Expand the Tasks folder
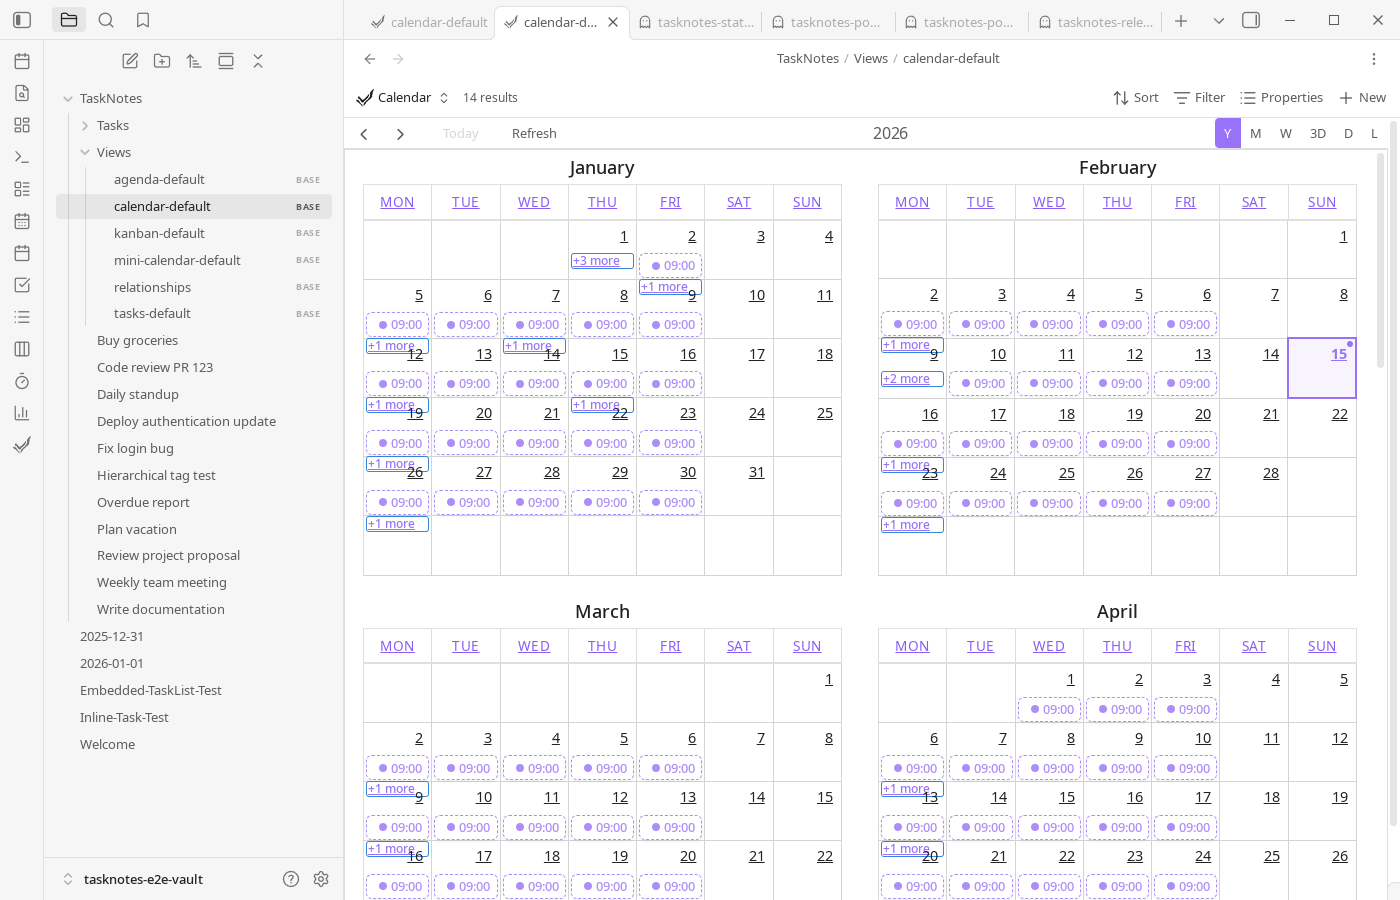This screenshot has height=900, width=1400. pos(85,126)
